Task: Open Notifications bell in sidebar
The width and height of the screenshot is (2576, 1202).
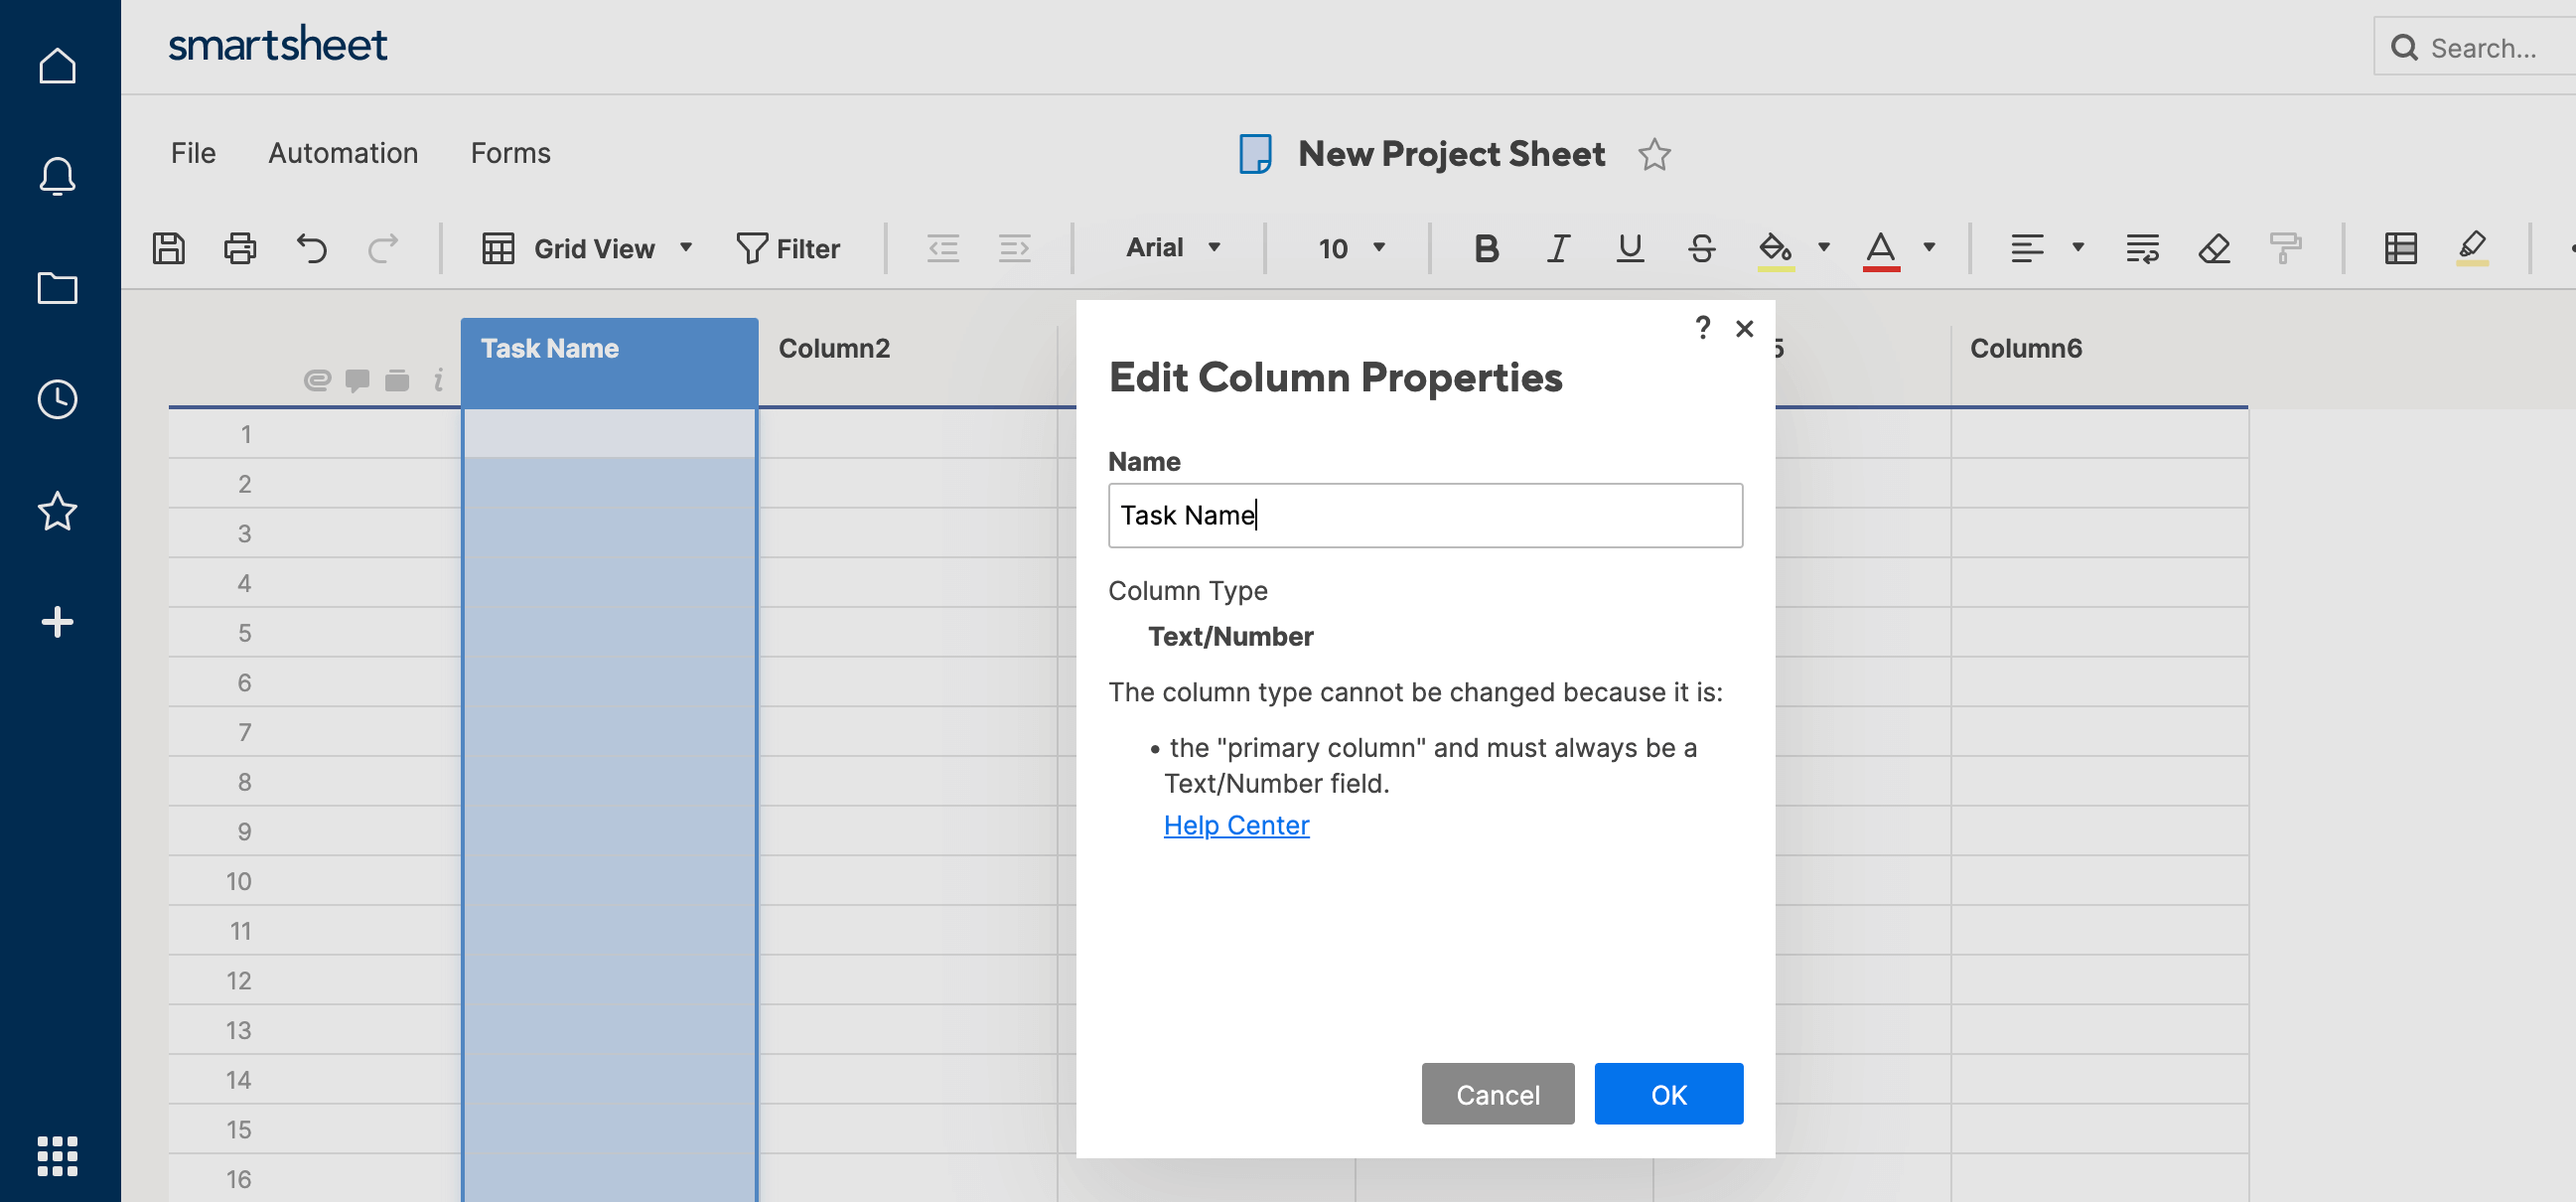Action: pos(57,176)
